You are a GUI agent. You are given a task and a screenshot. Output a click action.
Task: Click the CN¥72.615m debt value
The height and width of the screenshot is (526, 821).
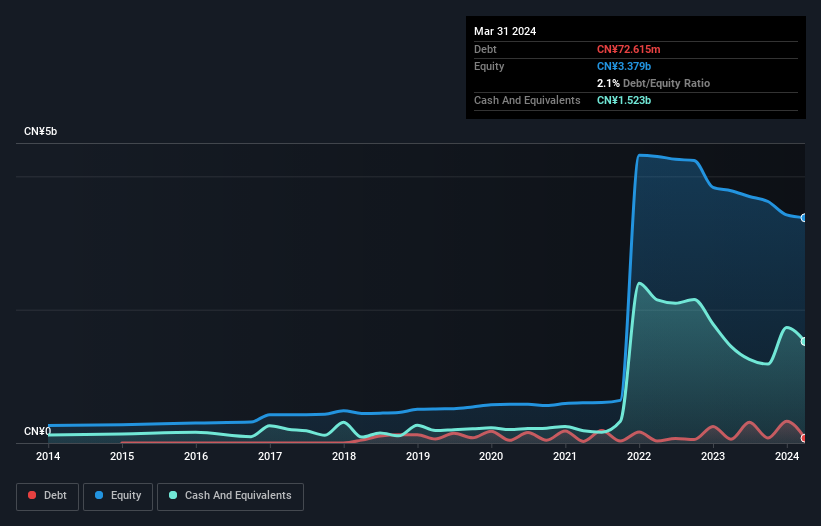coord(628,49)
